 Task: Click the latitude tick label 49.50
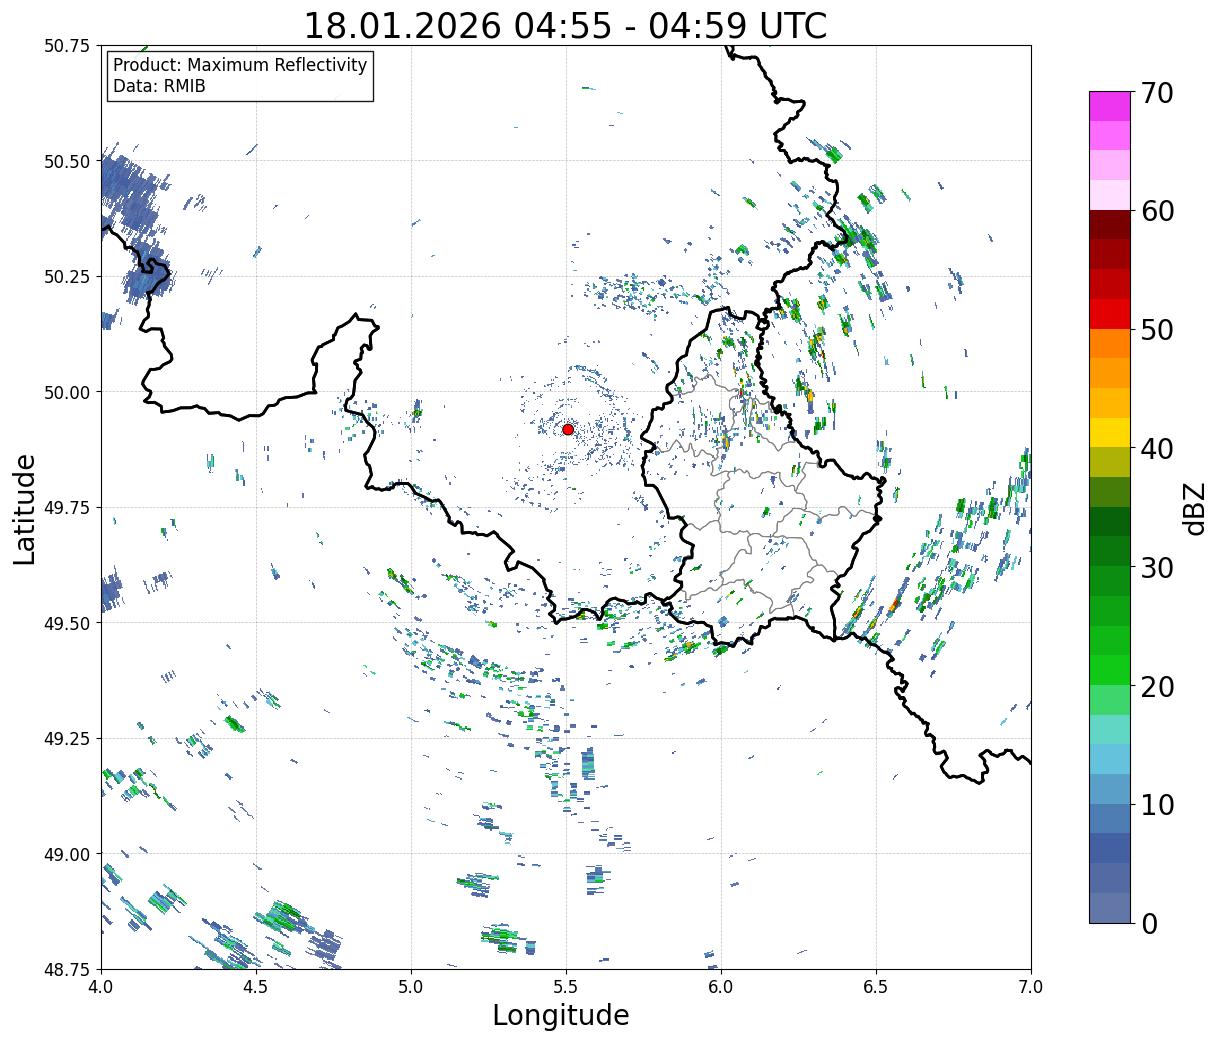(67, 623)
